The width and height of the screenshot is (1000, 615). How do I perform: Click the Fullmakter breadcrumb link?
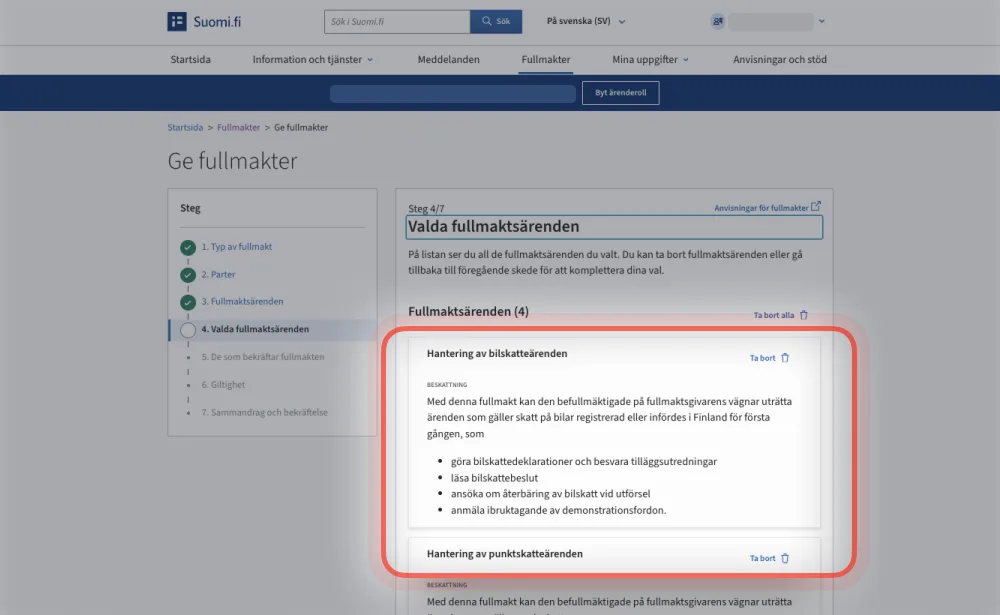[239, 128]
